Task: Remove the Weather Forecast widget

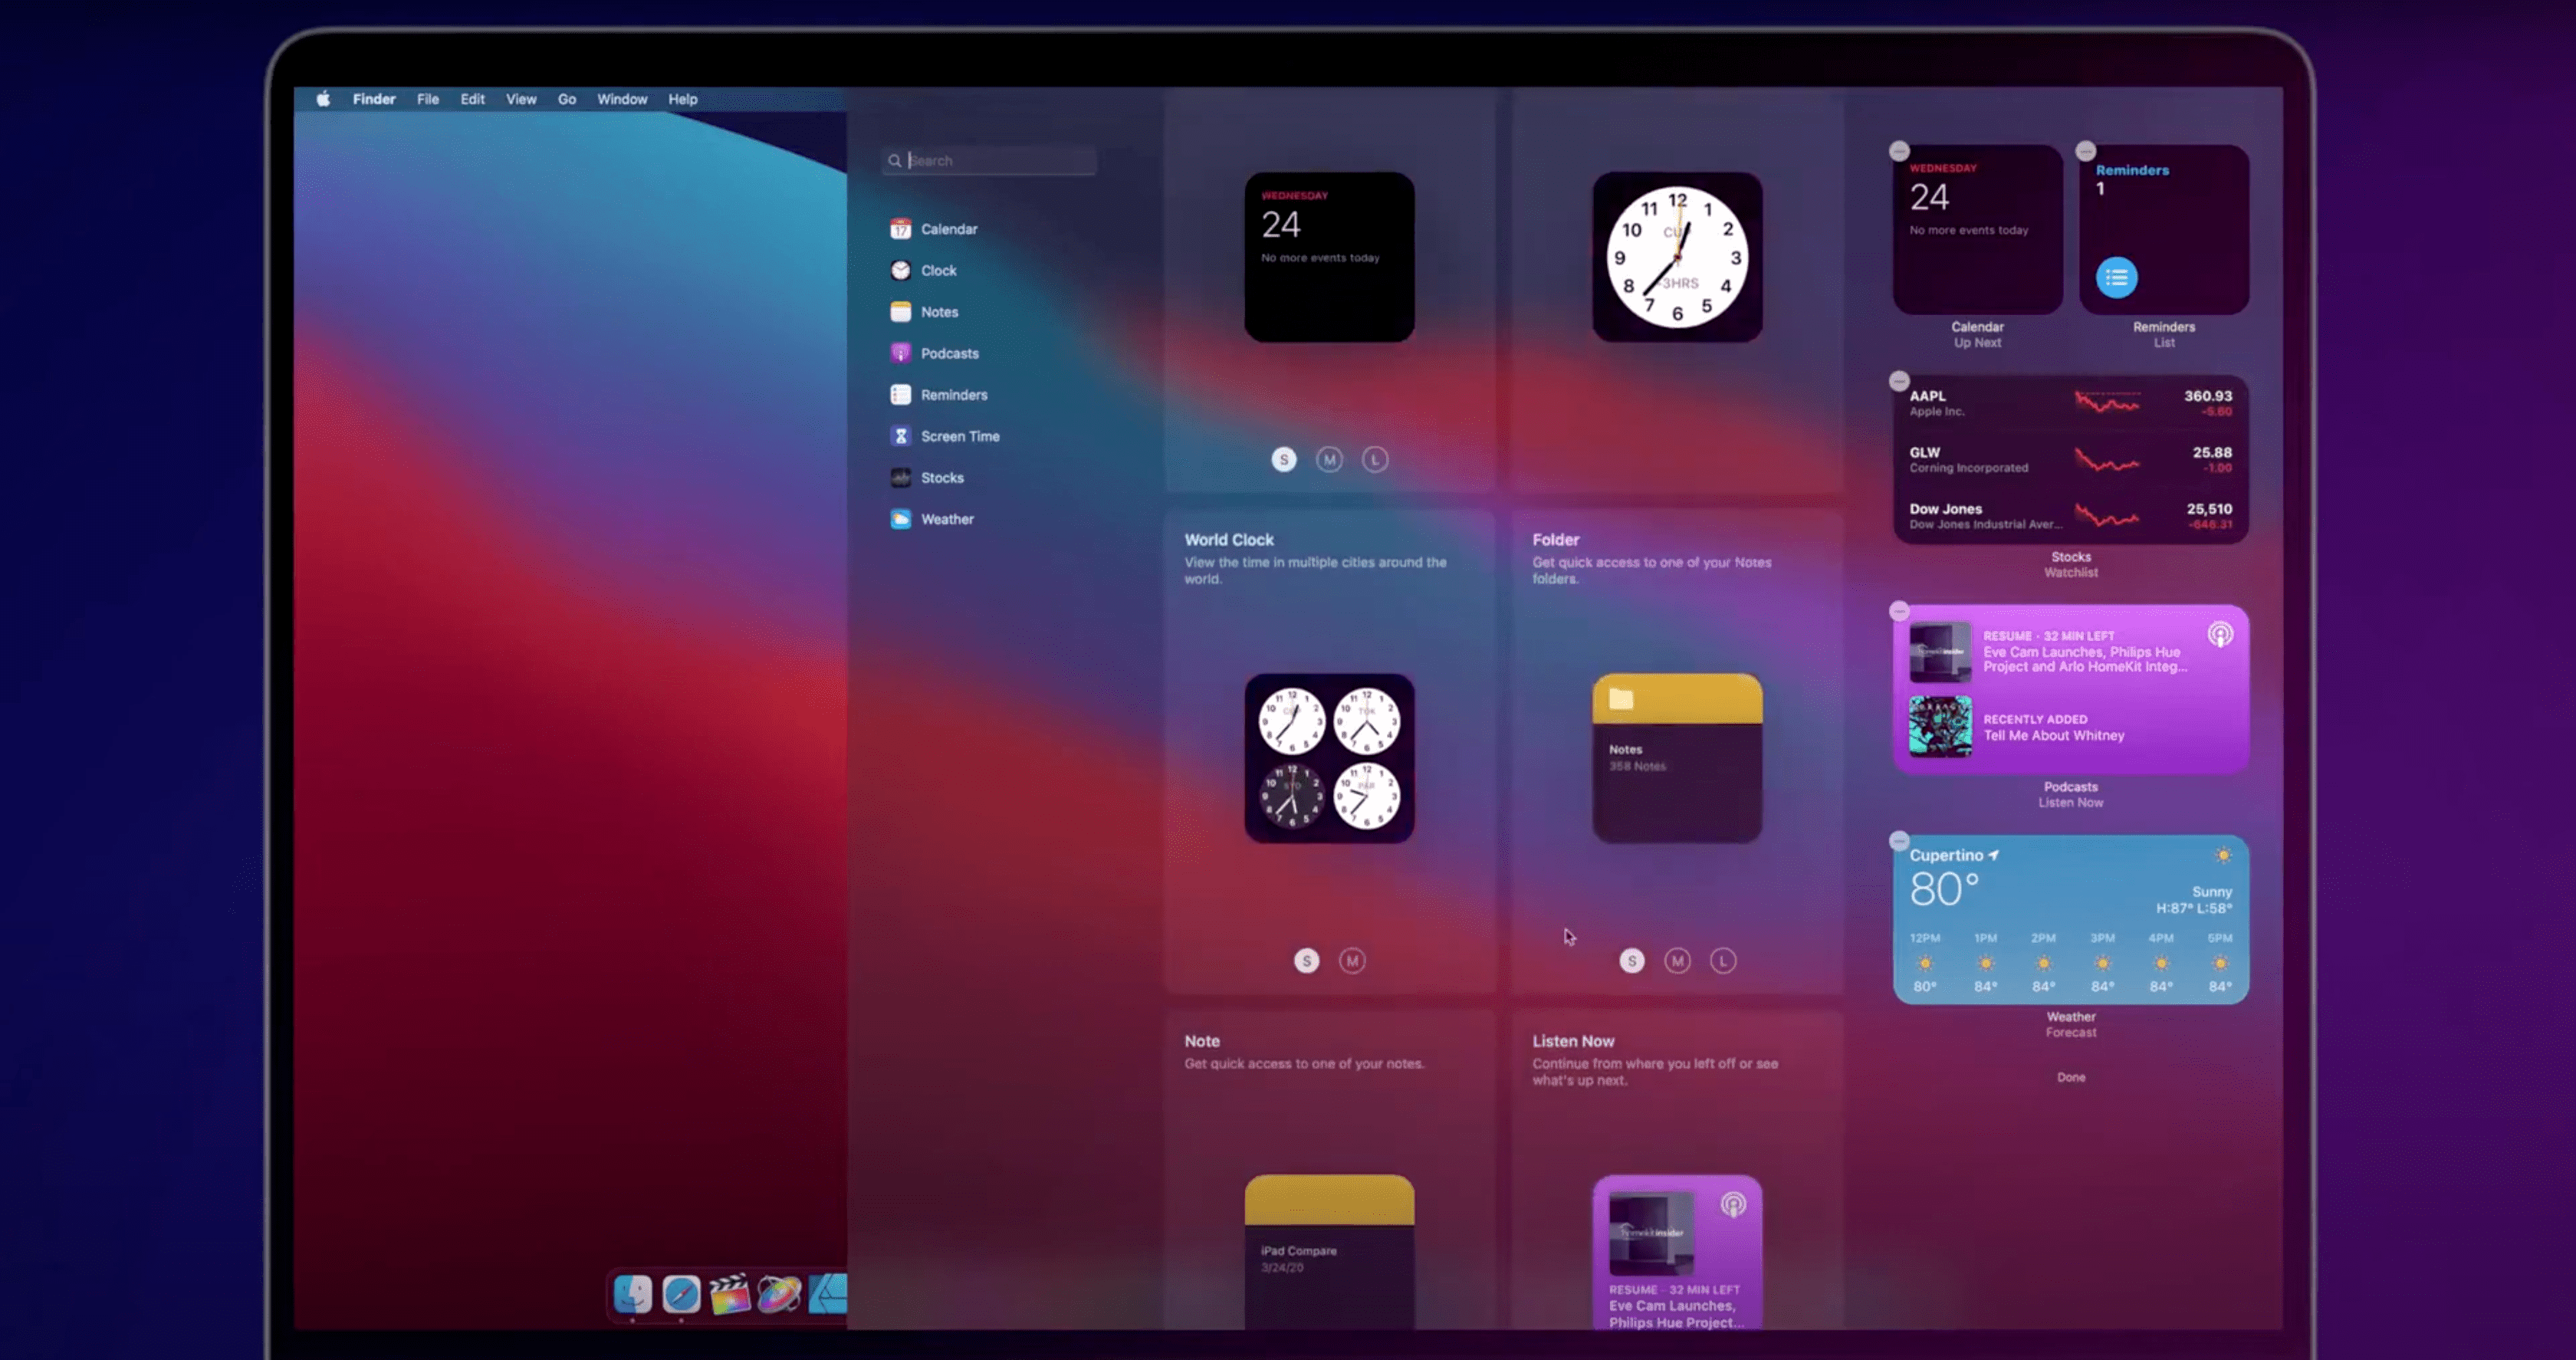Action: click(1899, 840)
